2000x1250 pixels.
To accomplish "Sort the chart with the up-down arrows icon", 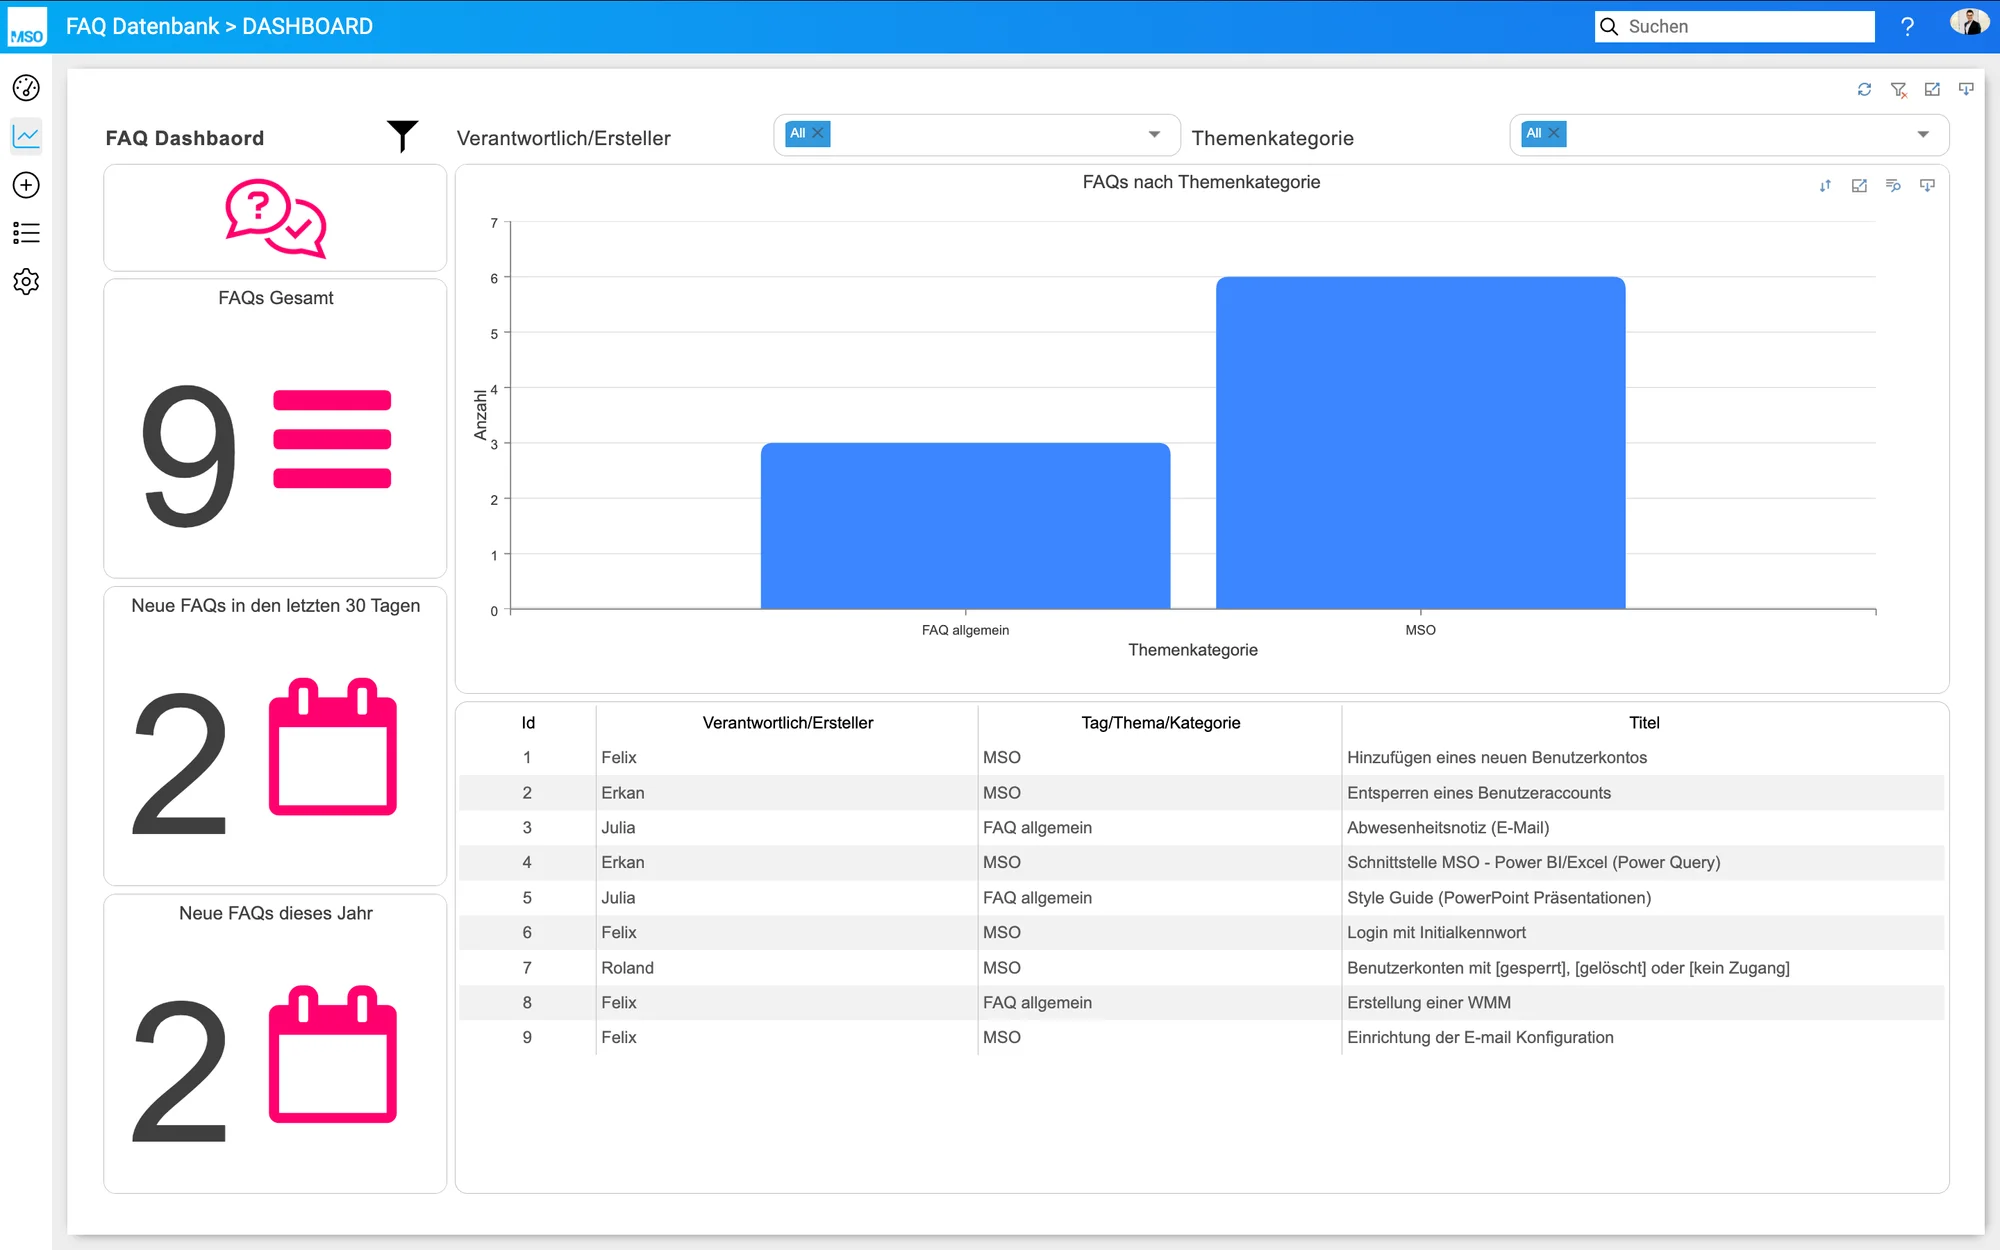I will point(1825,186).
